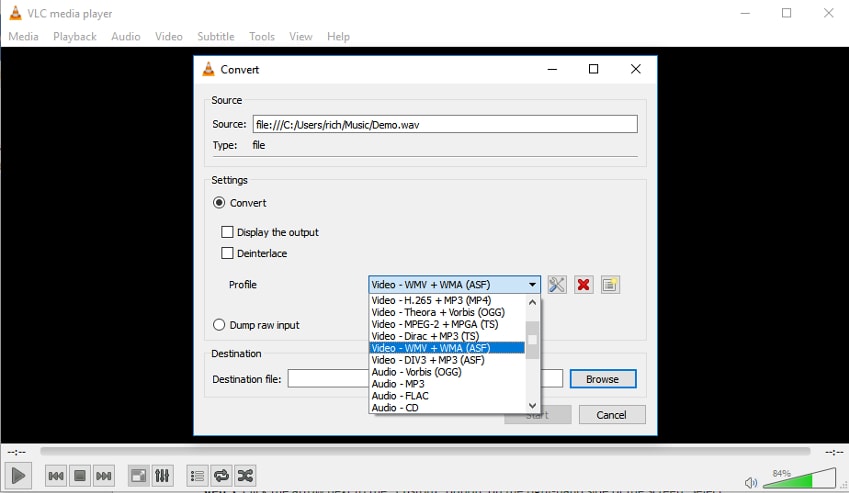Screen dimensions: 849x493
Task: Click the Browse button for destination
Action: coord(603,379)
